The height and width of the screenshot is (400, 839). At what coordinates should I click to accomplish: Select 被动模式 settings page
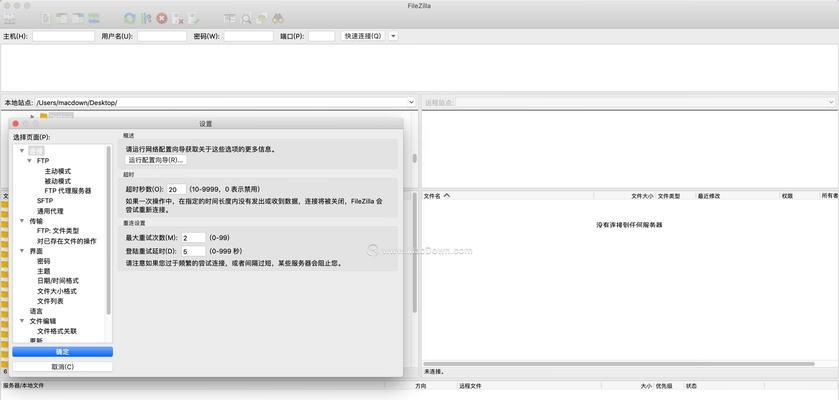(58, 181)
